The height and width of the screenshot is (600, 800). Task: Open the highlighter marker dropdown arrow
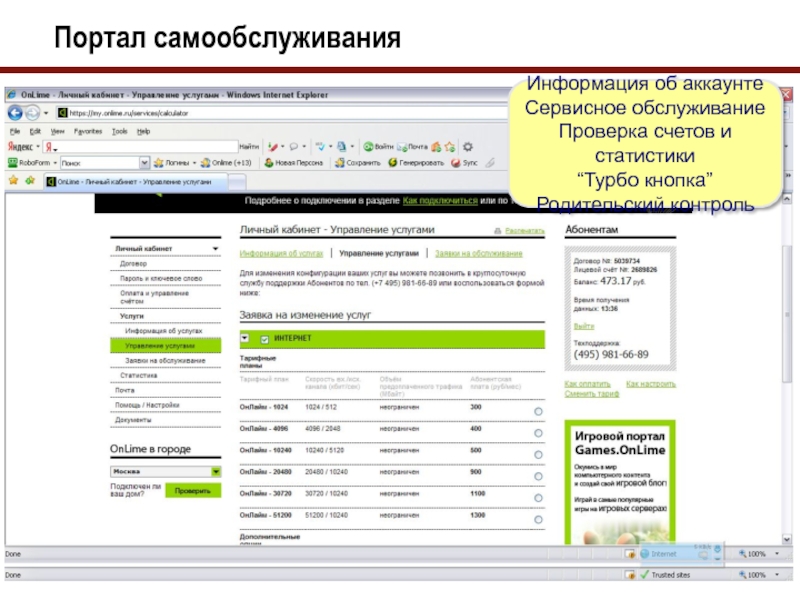[x=282, y=147]
